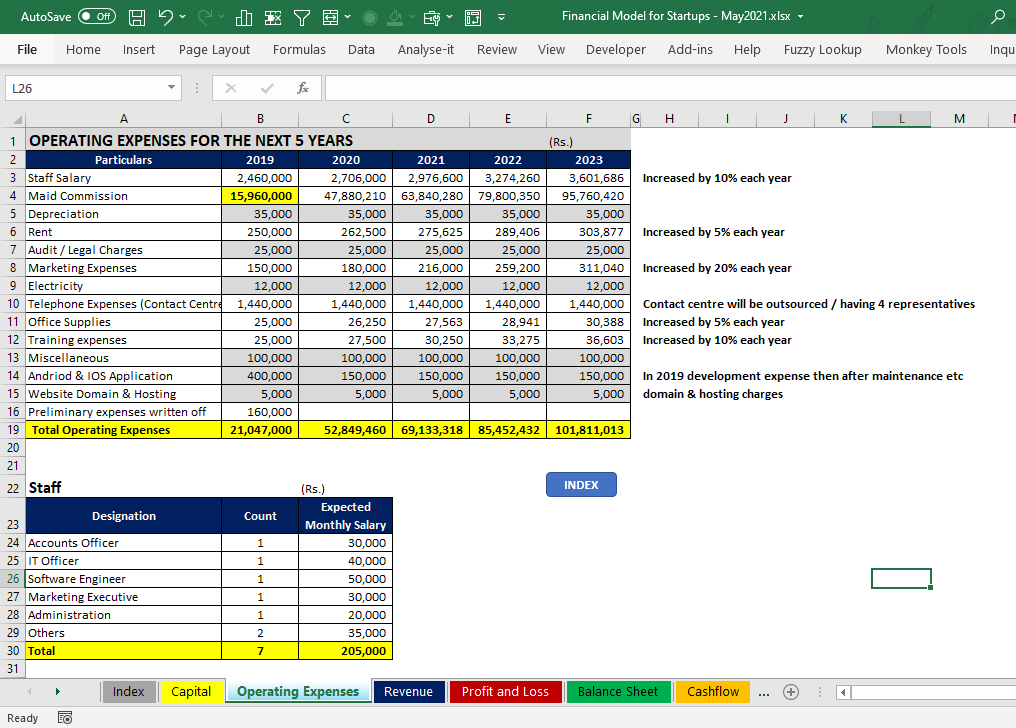1016x728 pixels.
Task: Click the toolbox wrench icon
Action: click(x=432, y=17)
